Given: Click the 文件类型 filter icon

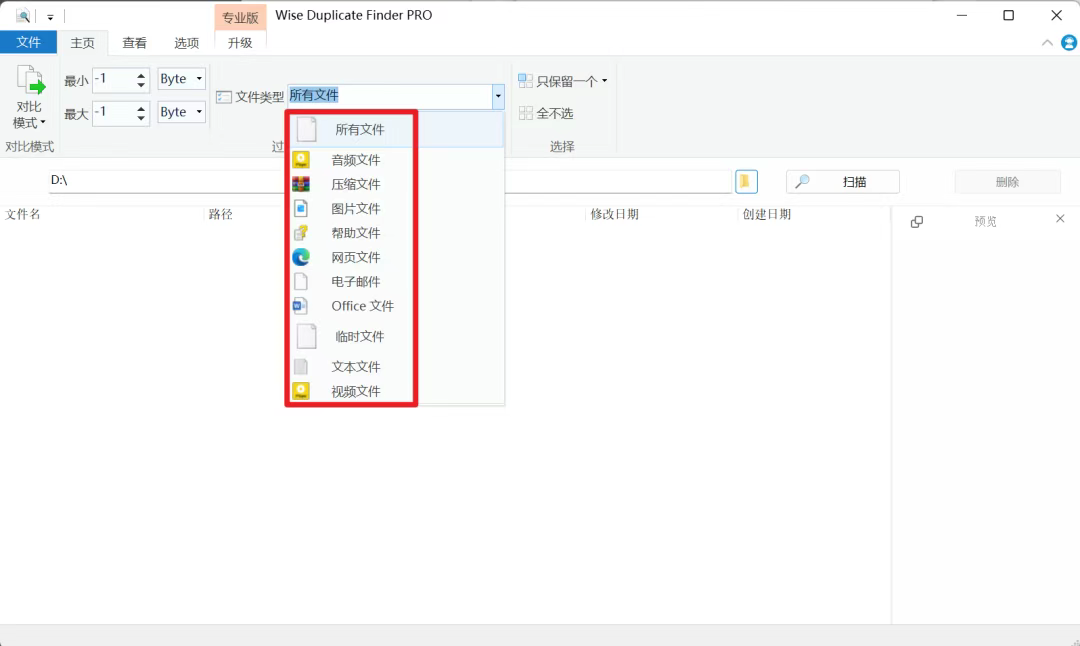Looking at the screenshot, I should point(224,97).
